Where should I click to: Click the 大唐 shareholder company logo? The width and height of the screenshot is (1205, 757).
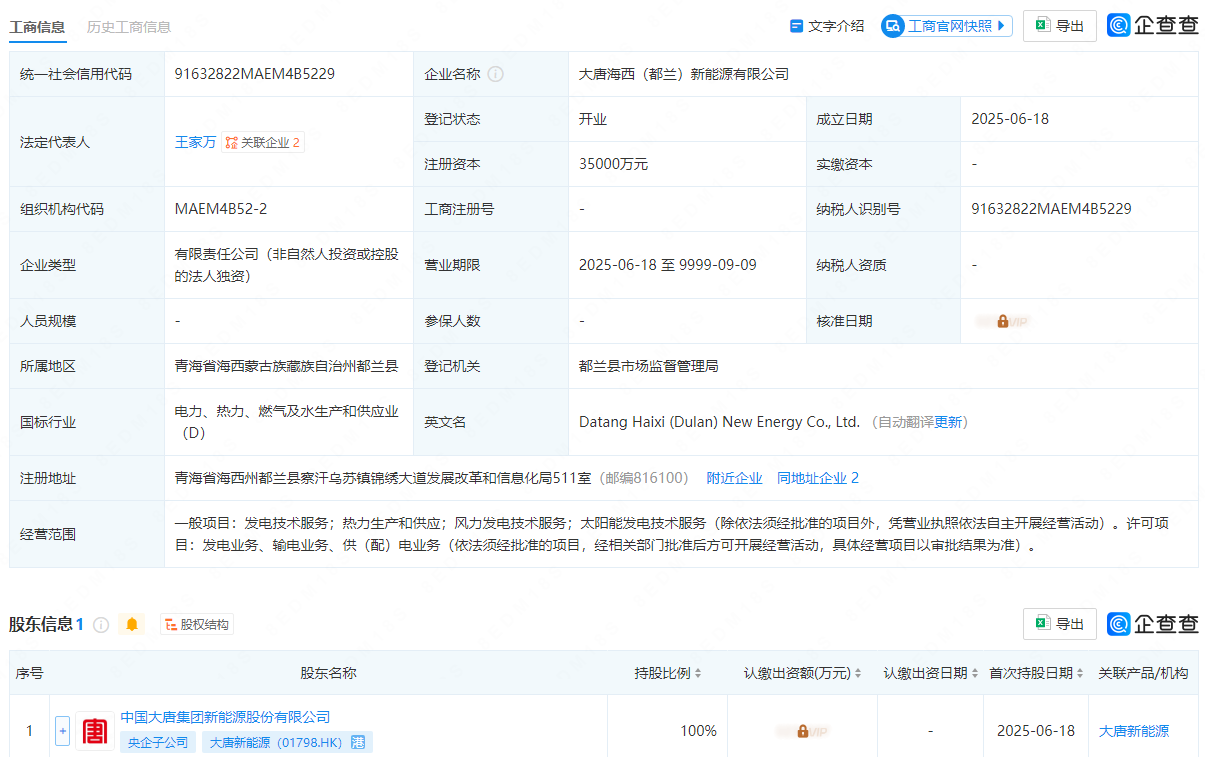[x=94, y=731]
